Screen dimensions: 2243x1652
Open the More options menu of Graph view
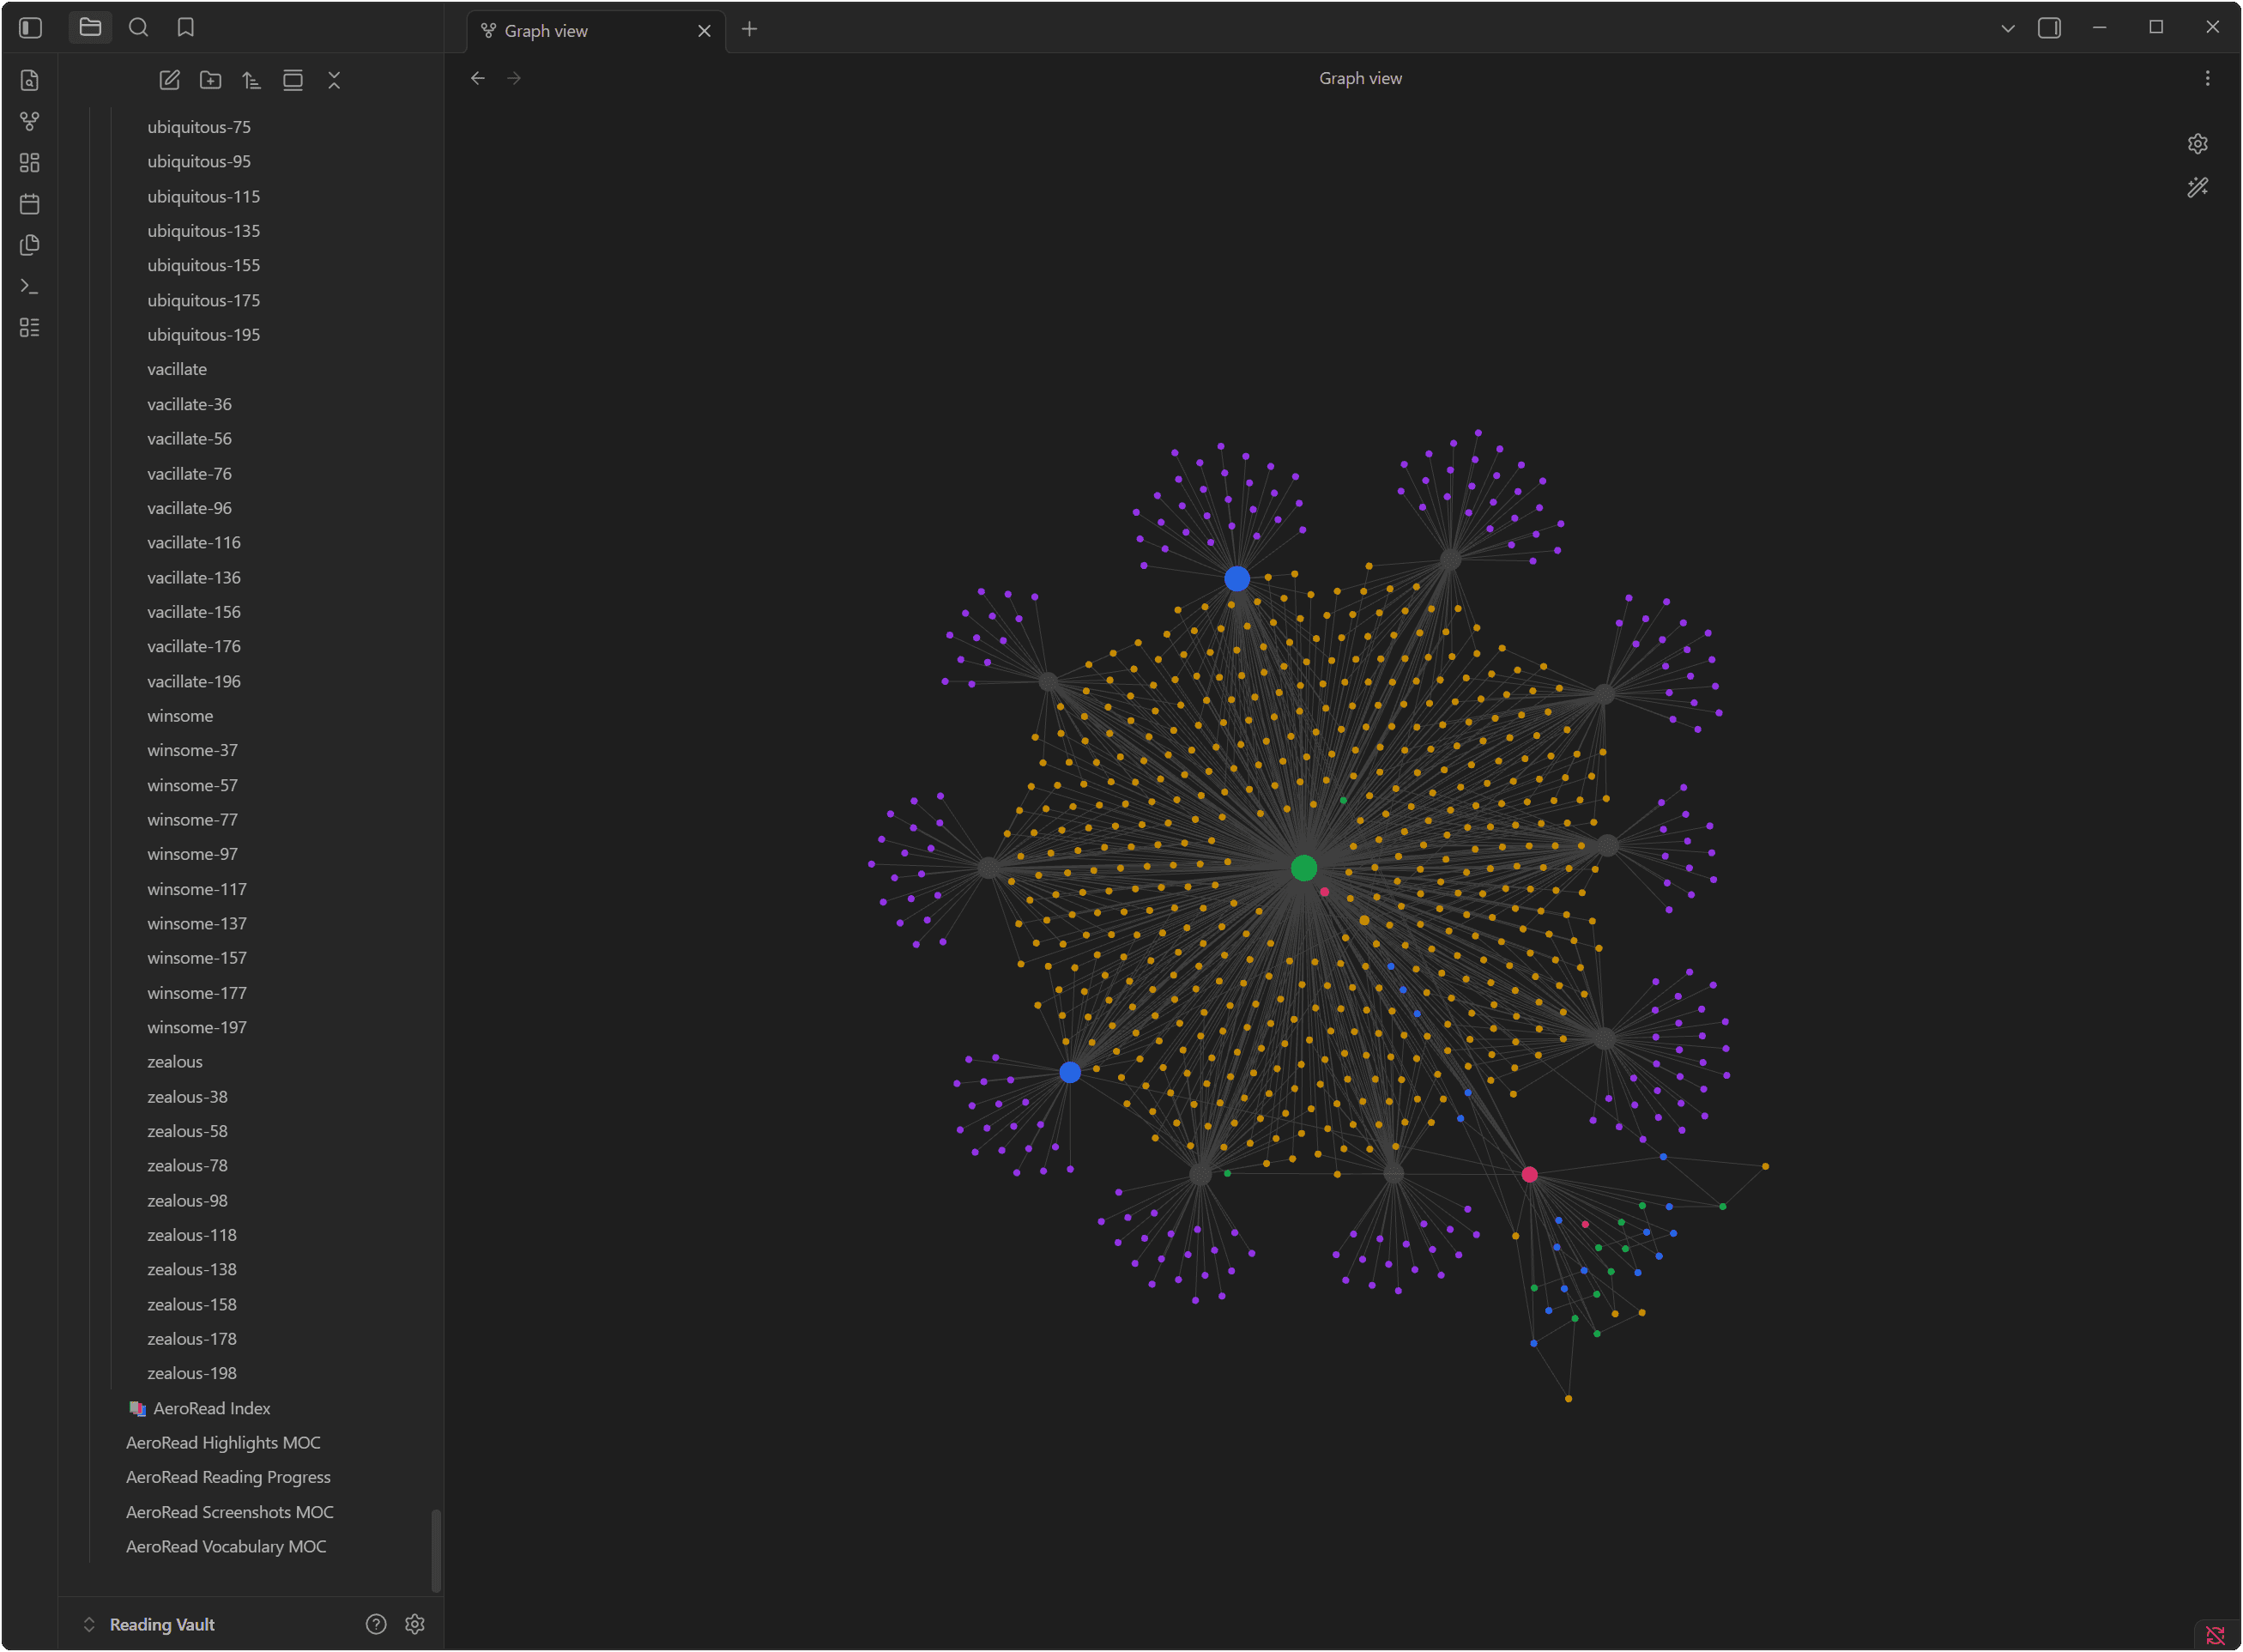coord(2206,78)
